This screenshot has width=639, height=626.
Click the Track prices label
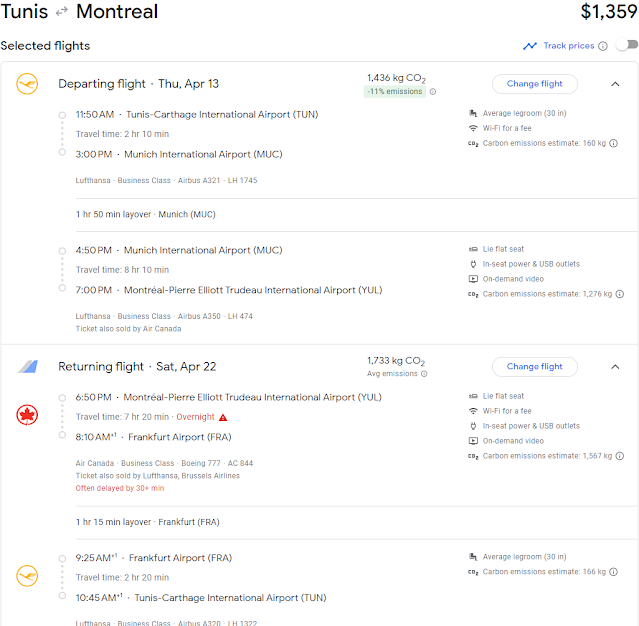pyautogui.click(x=568, y=46)
